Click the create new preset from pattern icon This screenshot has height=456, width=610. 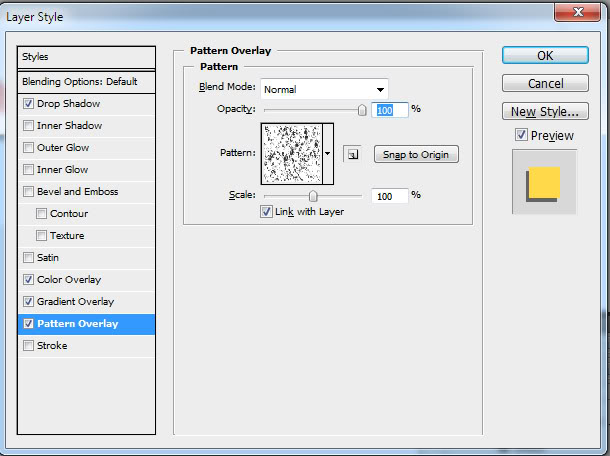(x=352, y=154)
